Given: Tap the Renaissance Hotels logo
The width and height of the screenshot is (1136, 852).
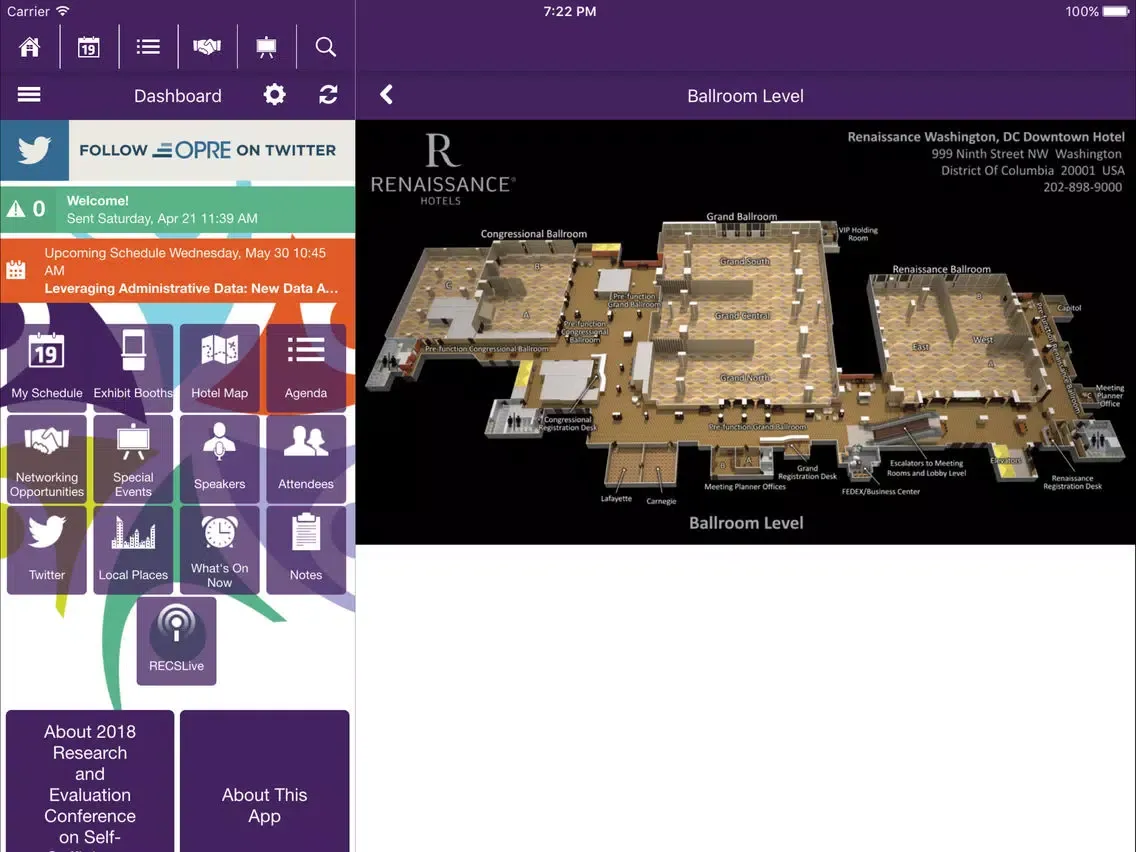Looking at the screenshot, I should [442, 170].
